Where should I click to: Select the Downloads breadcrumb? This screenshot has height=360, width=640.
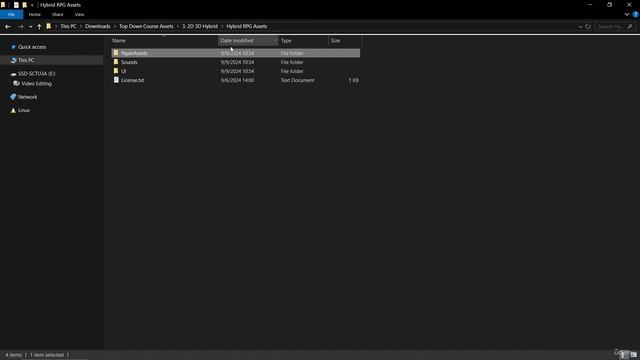coord(98,26)
